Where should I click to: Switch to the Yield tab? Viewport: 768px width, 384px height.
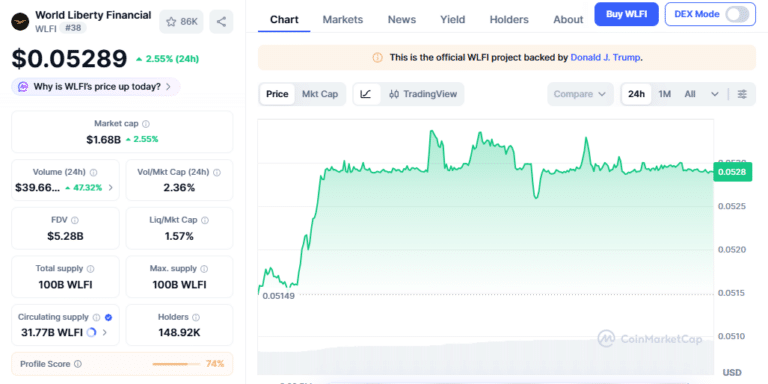point(453,20)
